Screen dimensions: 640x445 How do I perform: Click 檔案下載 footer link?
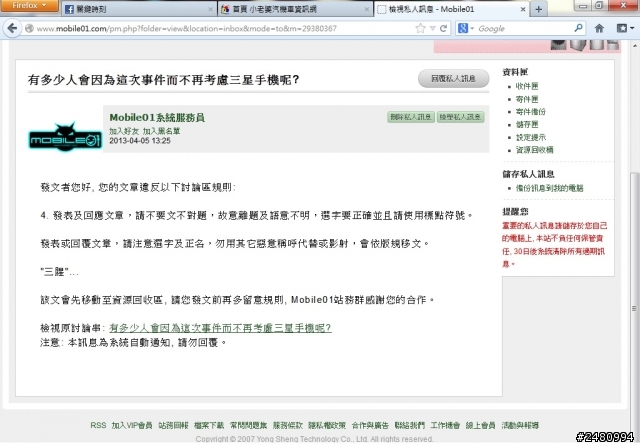[x=209, y=425]
